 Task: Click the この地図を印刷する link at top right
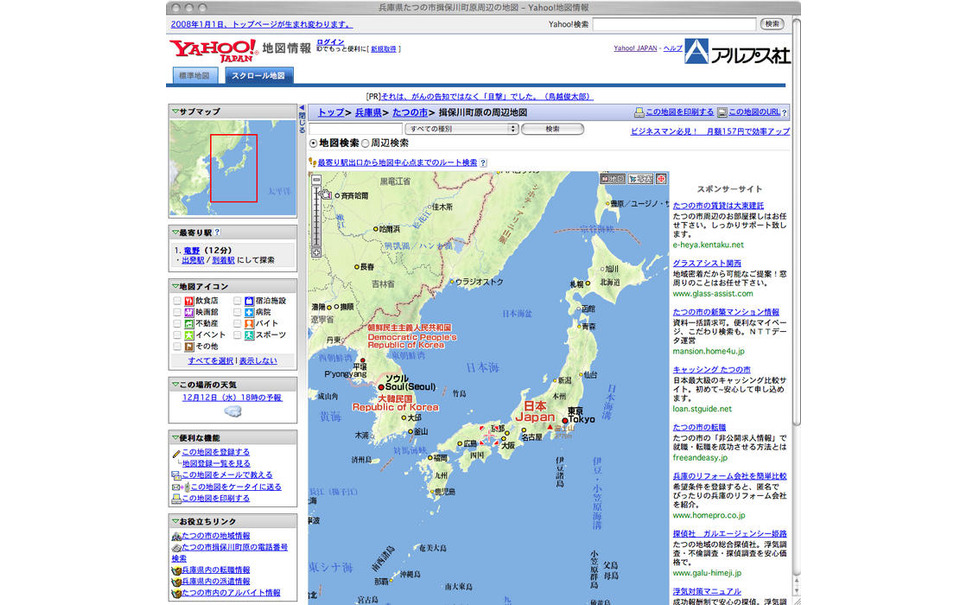click(679, 113)
